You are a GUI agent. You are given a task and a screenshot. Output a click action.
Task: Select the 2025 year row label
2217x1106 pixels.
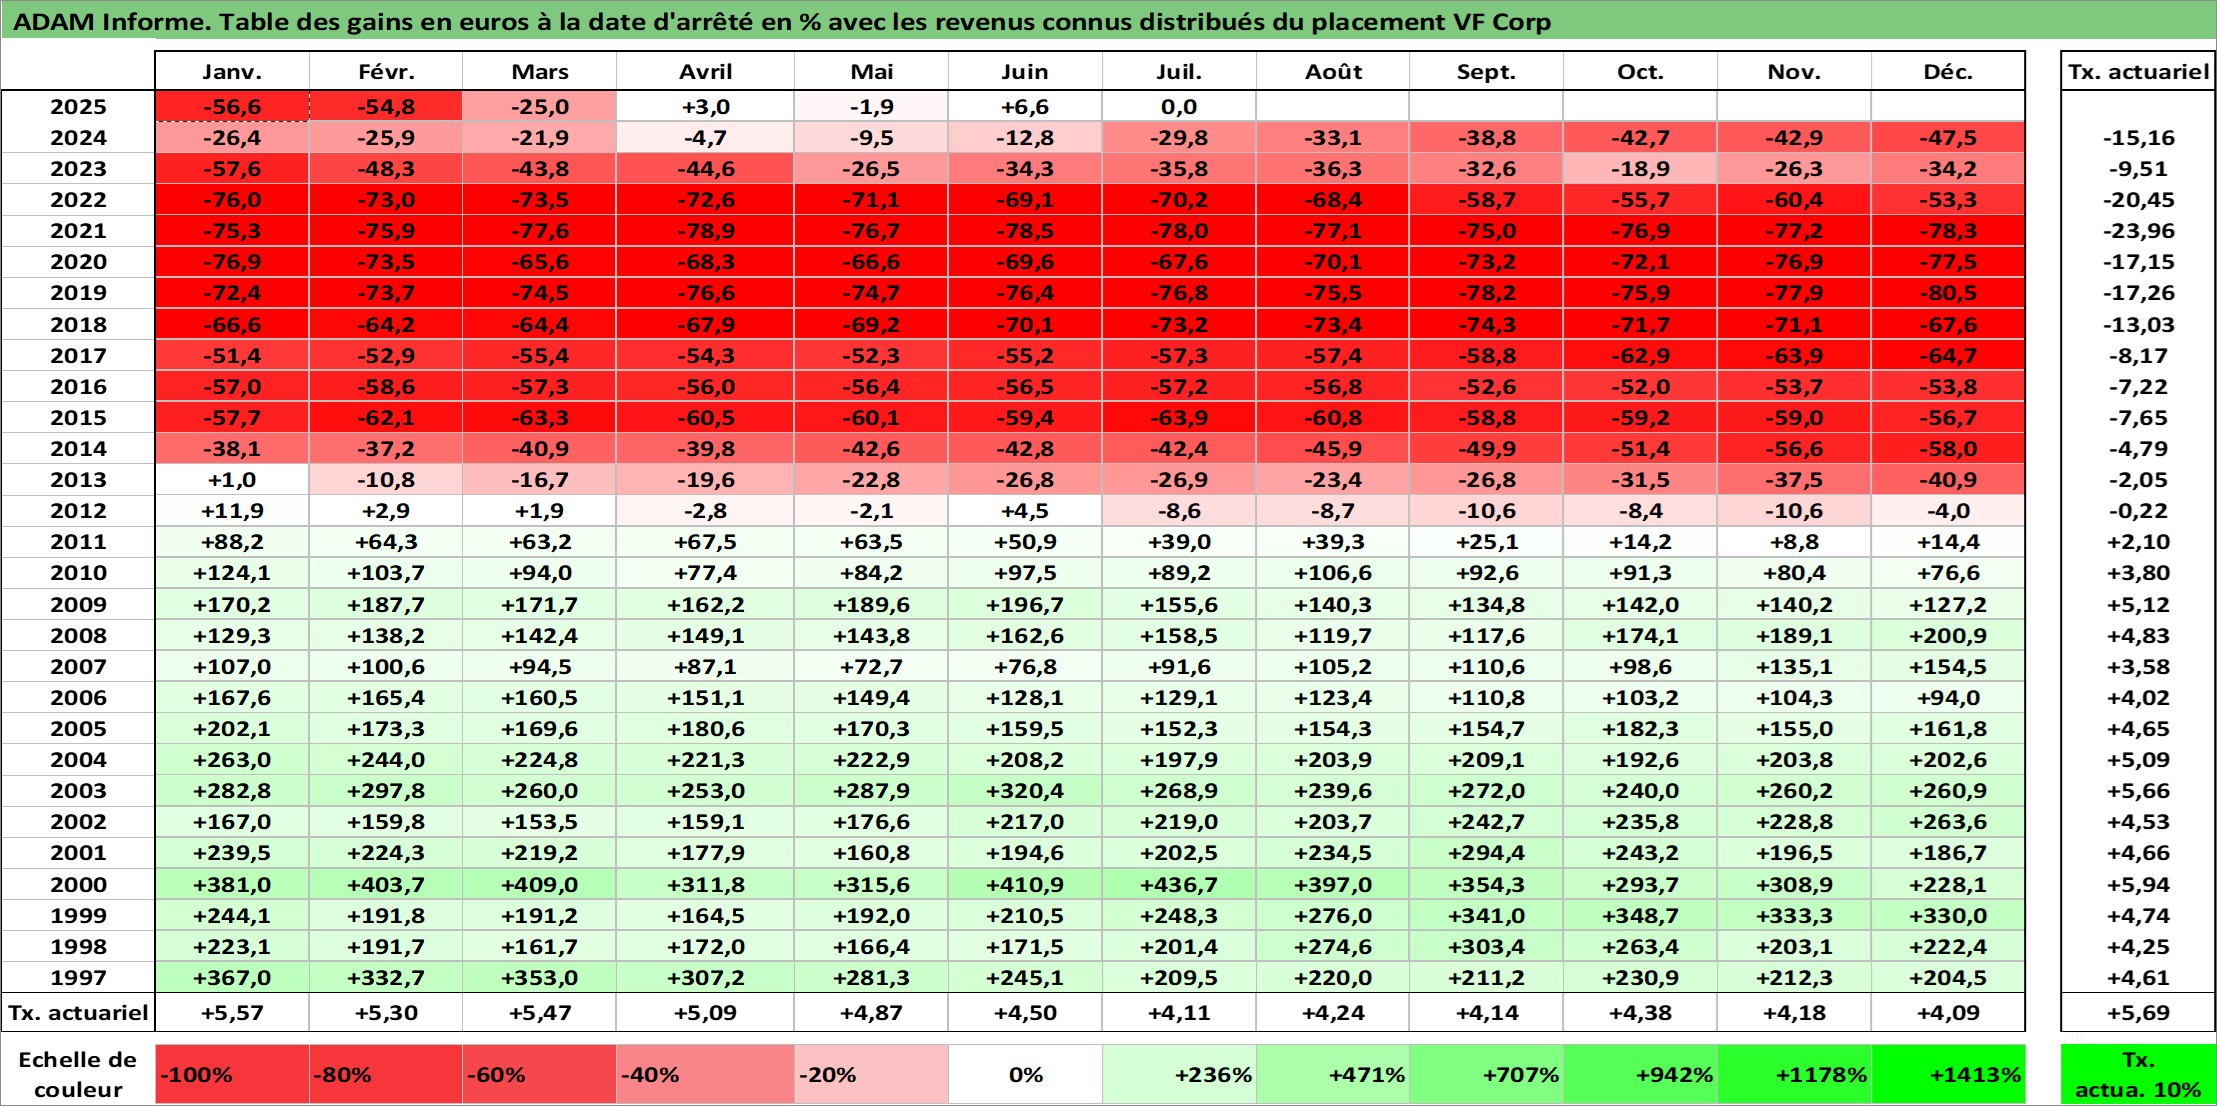pos(78,106)
